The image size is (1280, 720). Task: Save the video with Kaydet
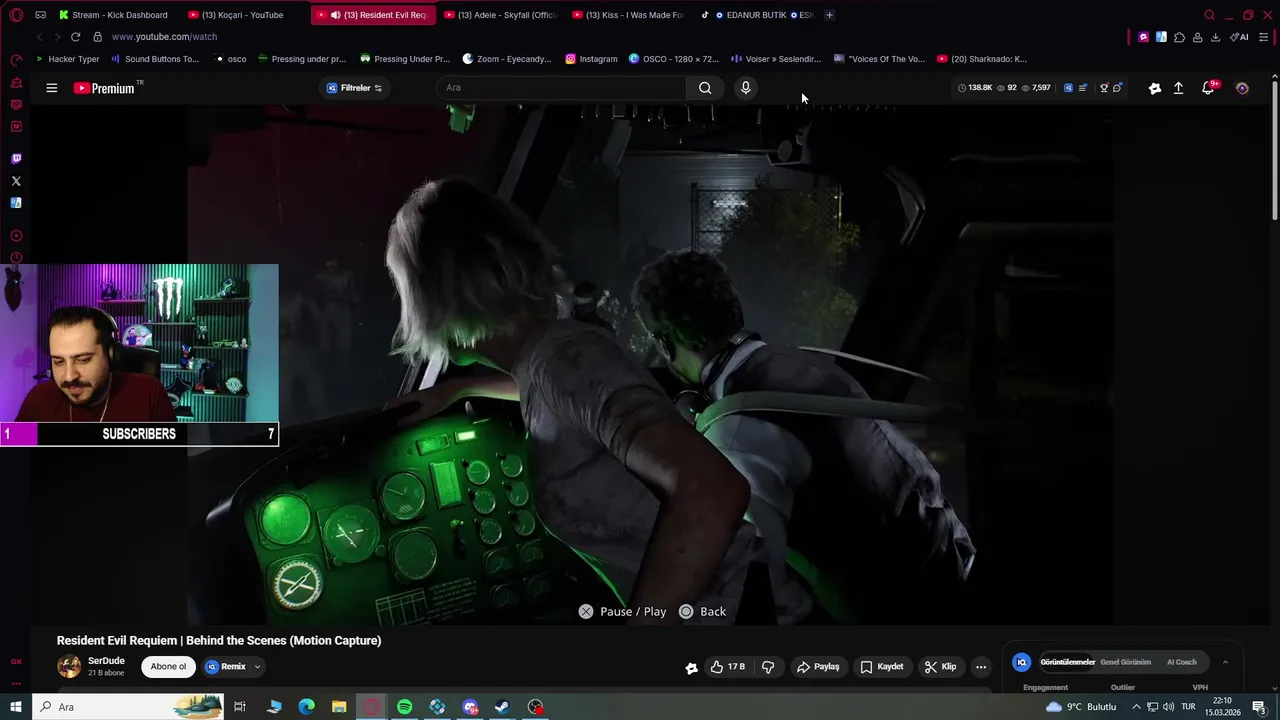[882, 667]
